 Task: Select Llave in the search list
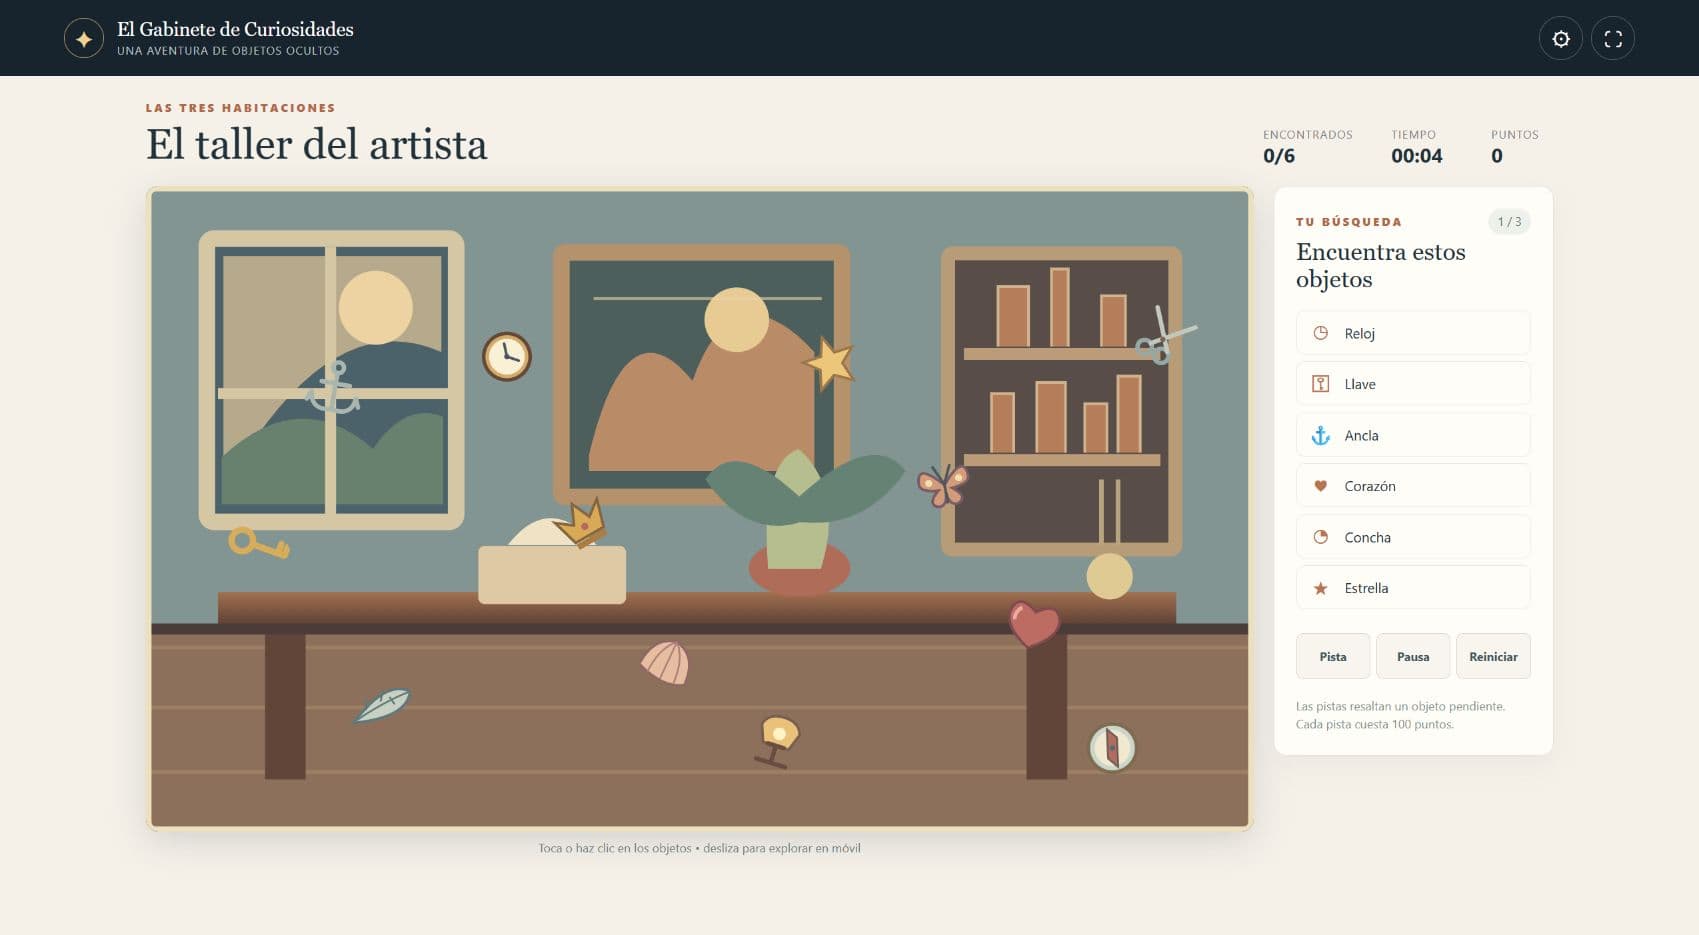click(x=1412, y=384)
